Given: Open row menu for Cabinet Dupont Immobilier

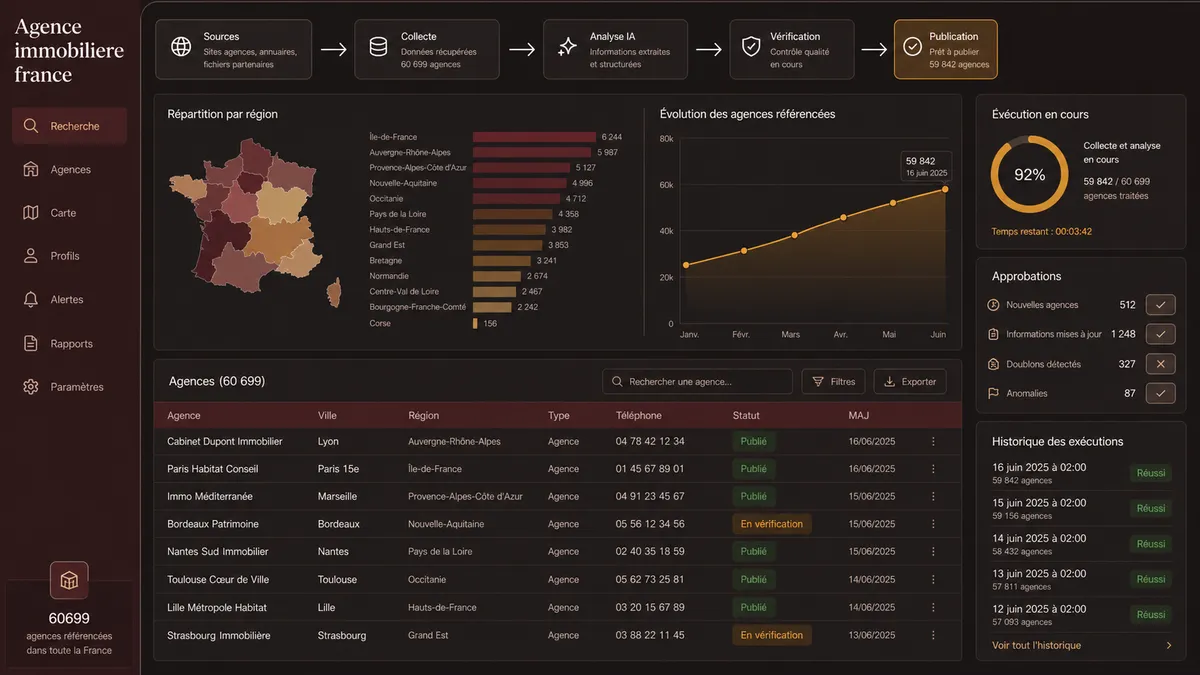Looking at the screenshot, I should point(933,441).
